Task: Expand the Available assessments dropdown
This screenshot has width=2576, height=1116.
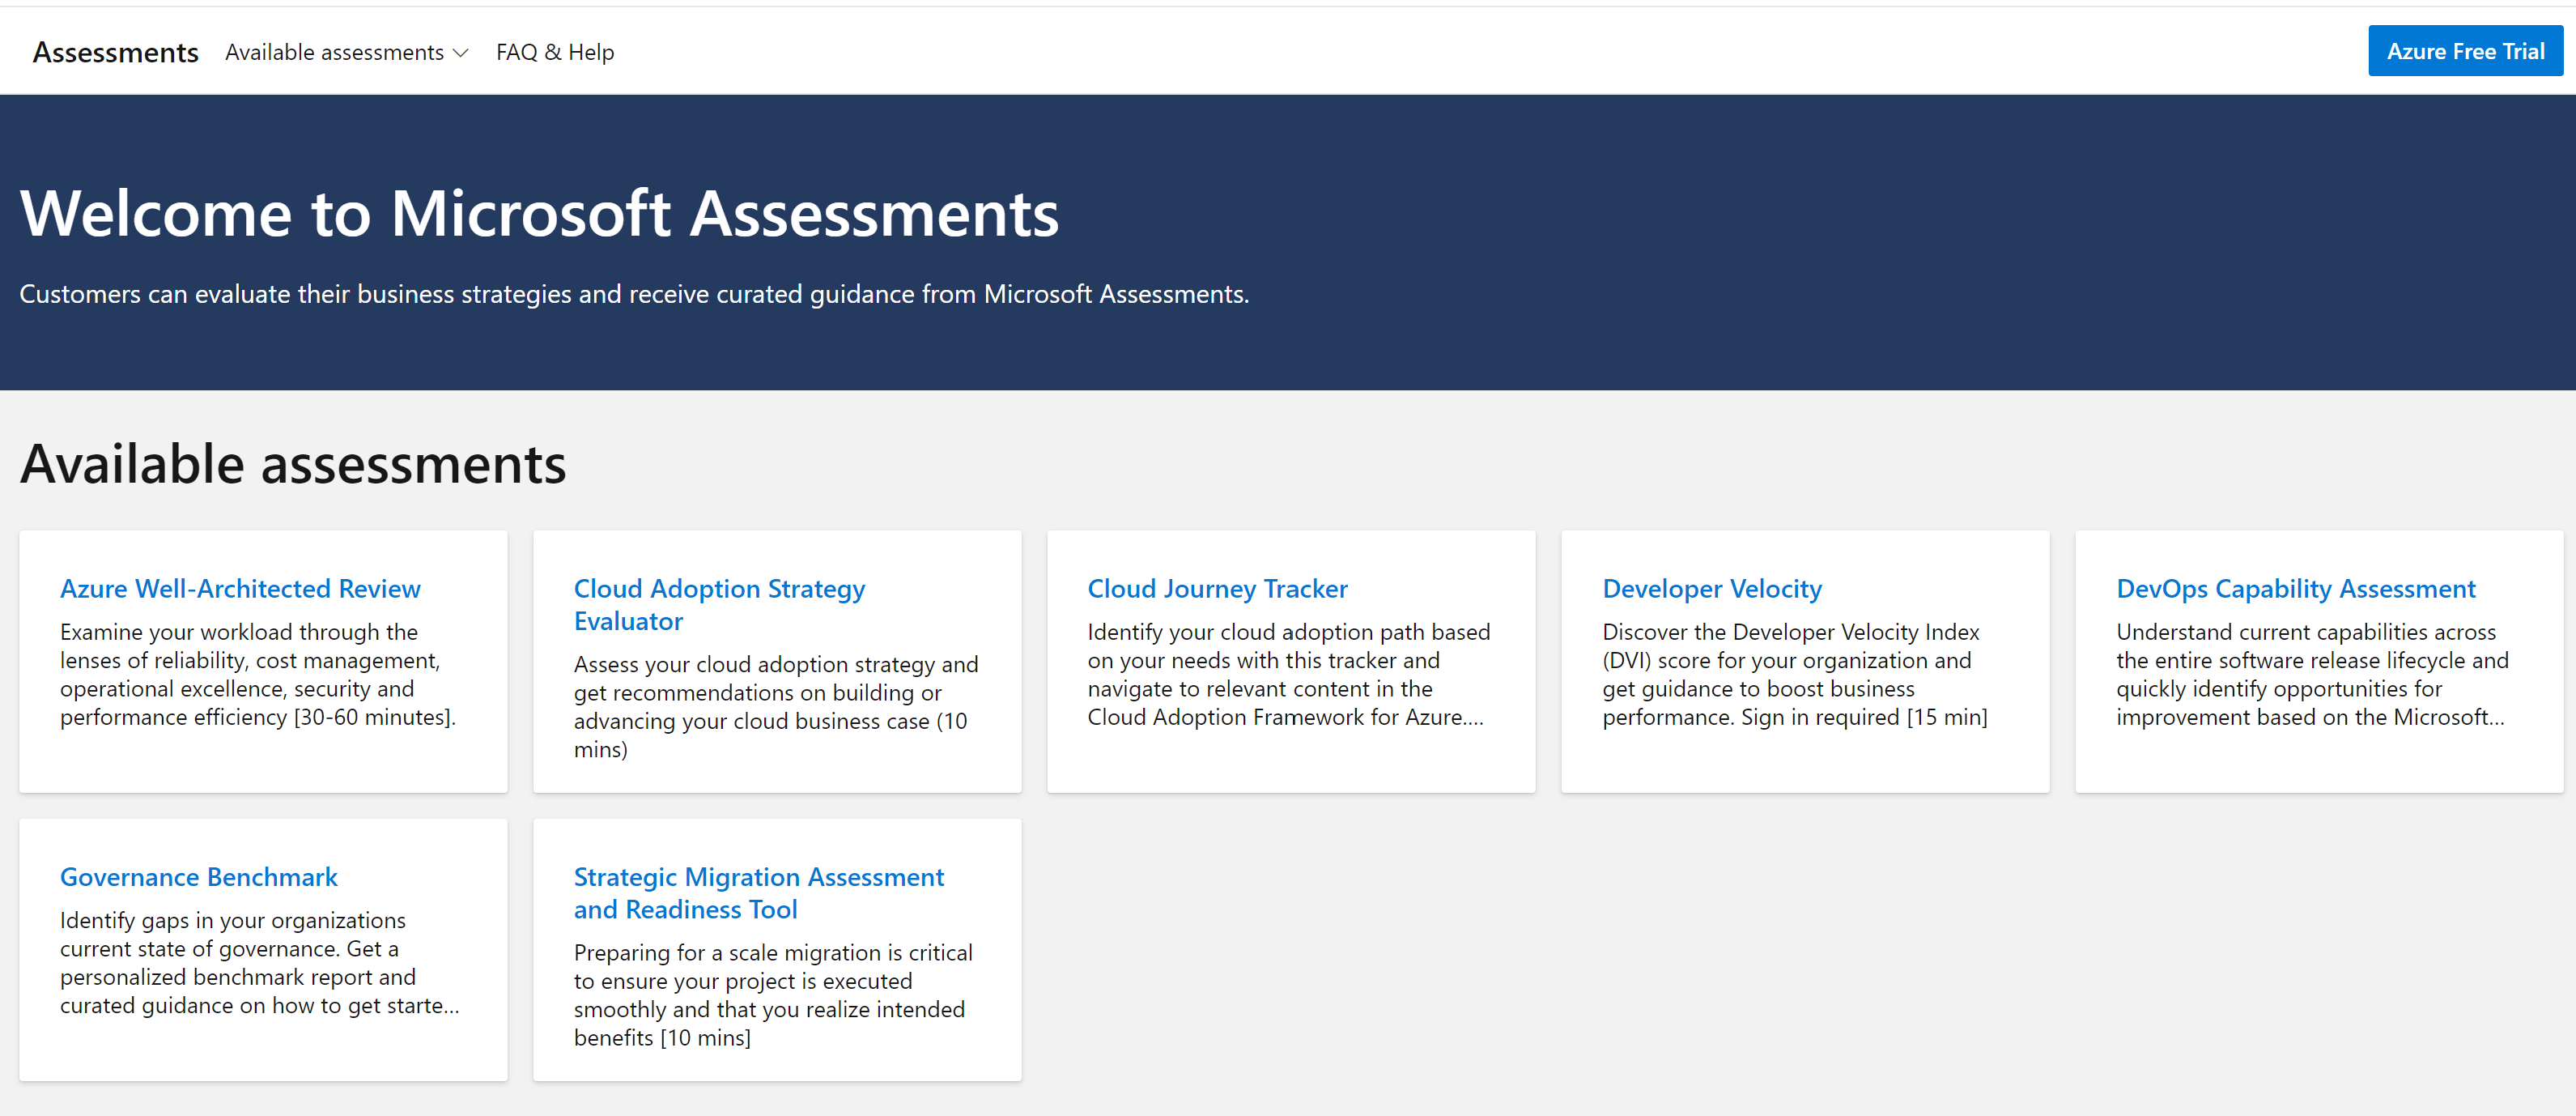Action: click(334, 51)
